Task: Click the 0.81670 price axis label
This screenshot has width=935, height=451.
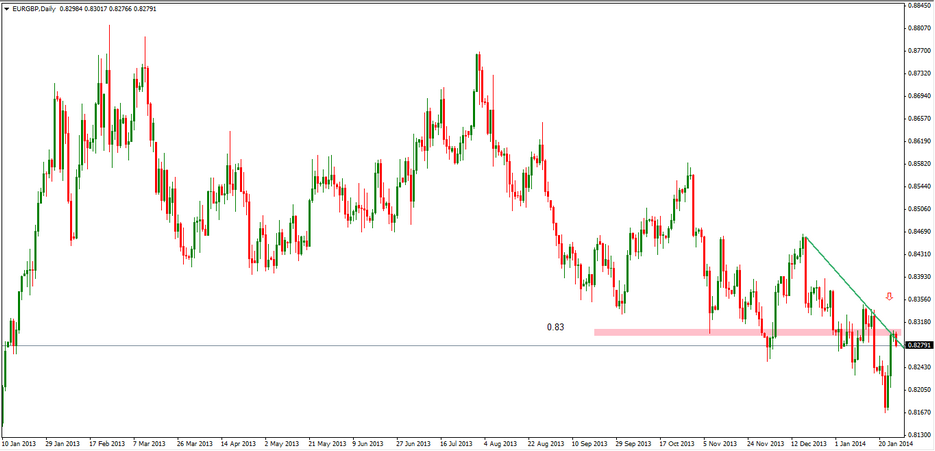Action: point(919,413)
